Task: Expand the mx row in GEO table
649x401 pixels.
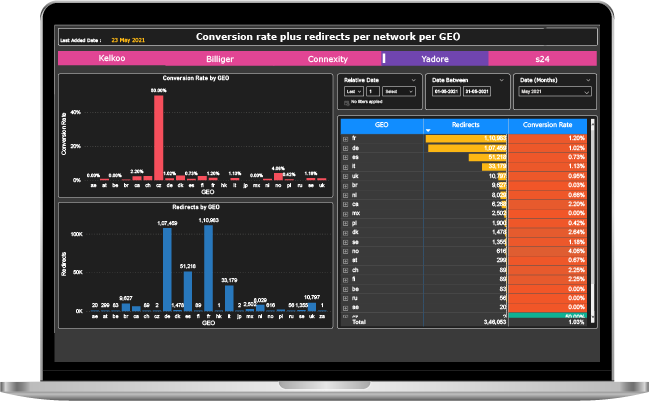Action: [x=345, y=214]
